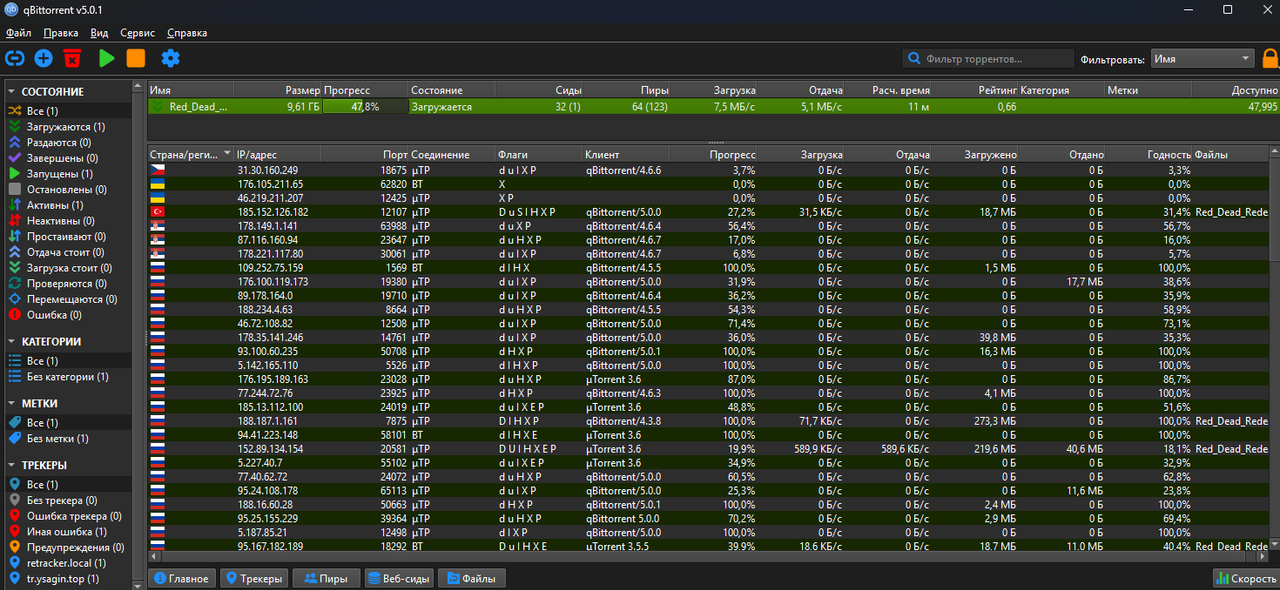Sort peers by Клиент column header
The width and height of the screenshot is (1280, 590).
626,155
